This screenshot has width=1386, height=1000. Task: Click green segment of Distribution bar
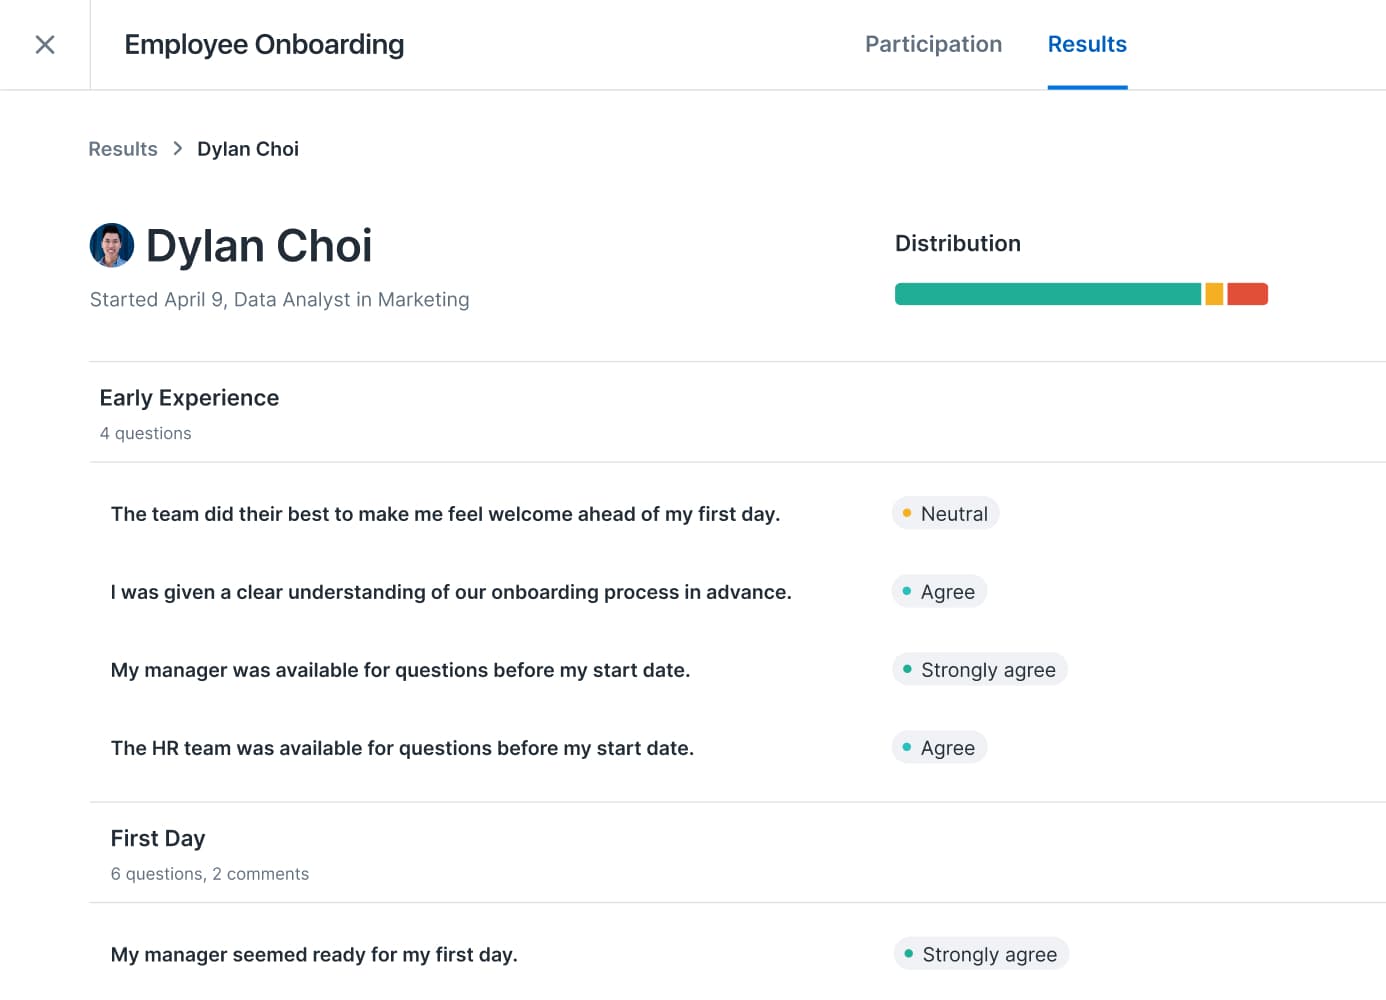click(1048, 294)
